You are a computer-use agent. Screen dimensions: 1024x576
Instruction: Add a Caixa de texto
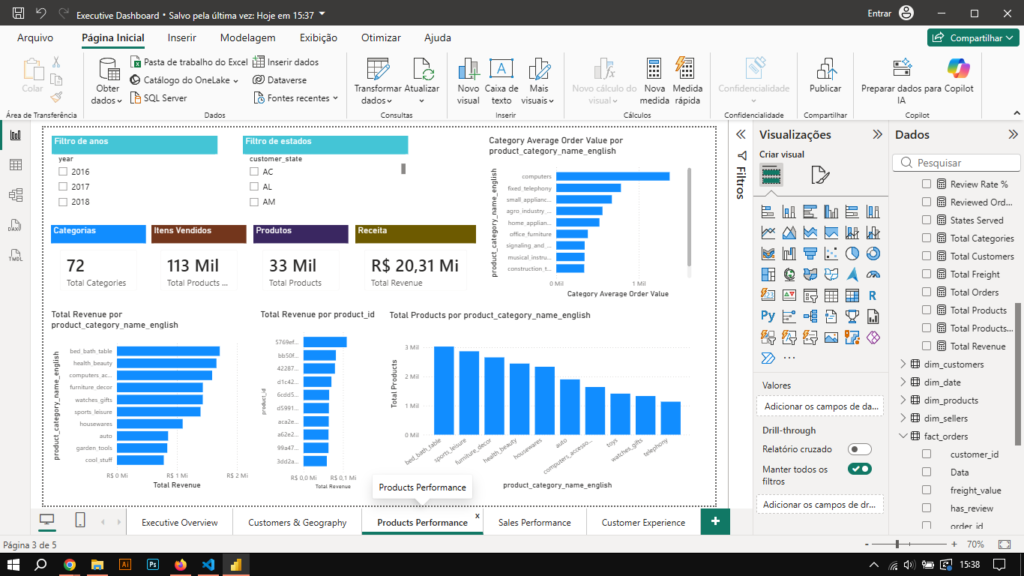(501, 82)
